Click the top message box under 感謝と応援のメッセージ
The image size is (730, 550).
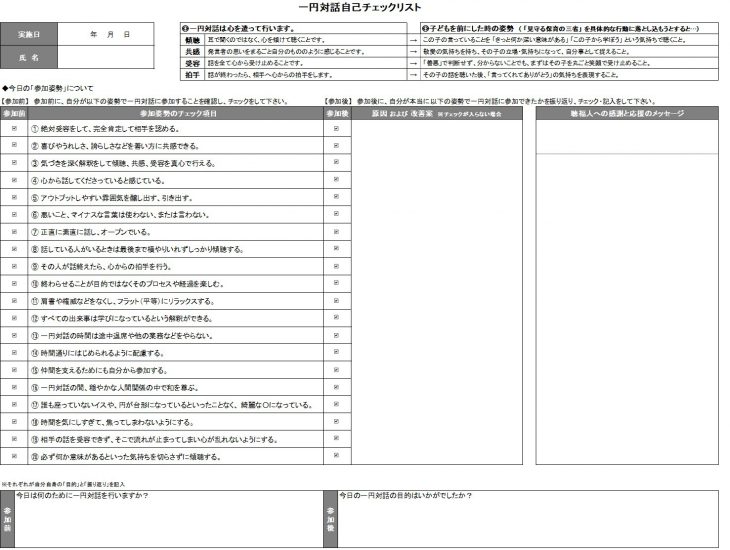(627, 137)
